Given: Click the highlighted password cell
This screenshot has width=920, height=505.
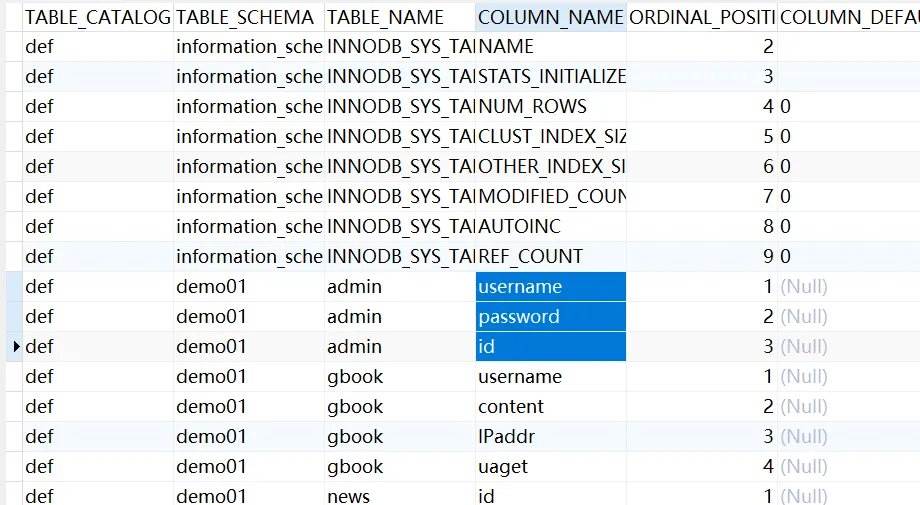Looking at the screenshot, I should pyautogui.click(x=550, y=317).
